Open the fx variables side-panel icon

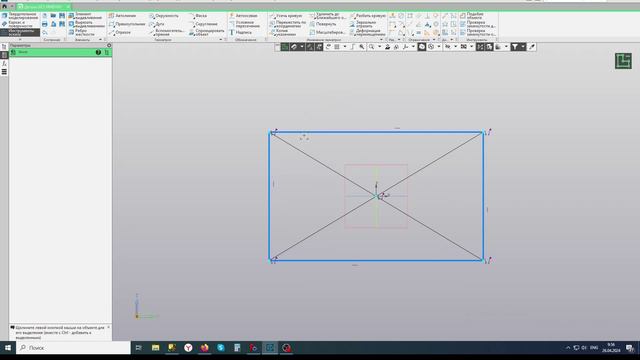(4, 63)
